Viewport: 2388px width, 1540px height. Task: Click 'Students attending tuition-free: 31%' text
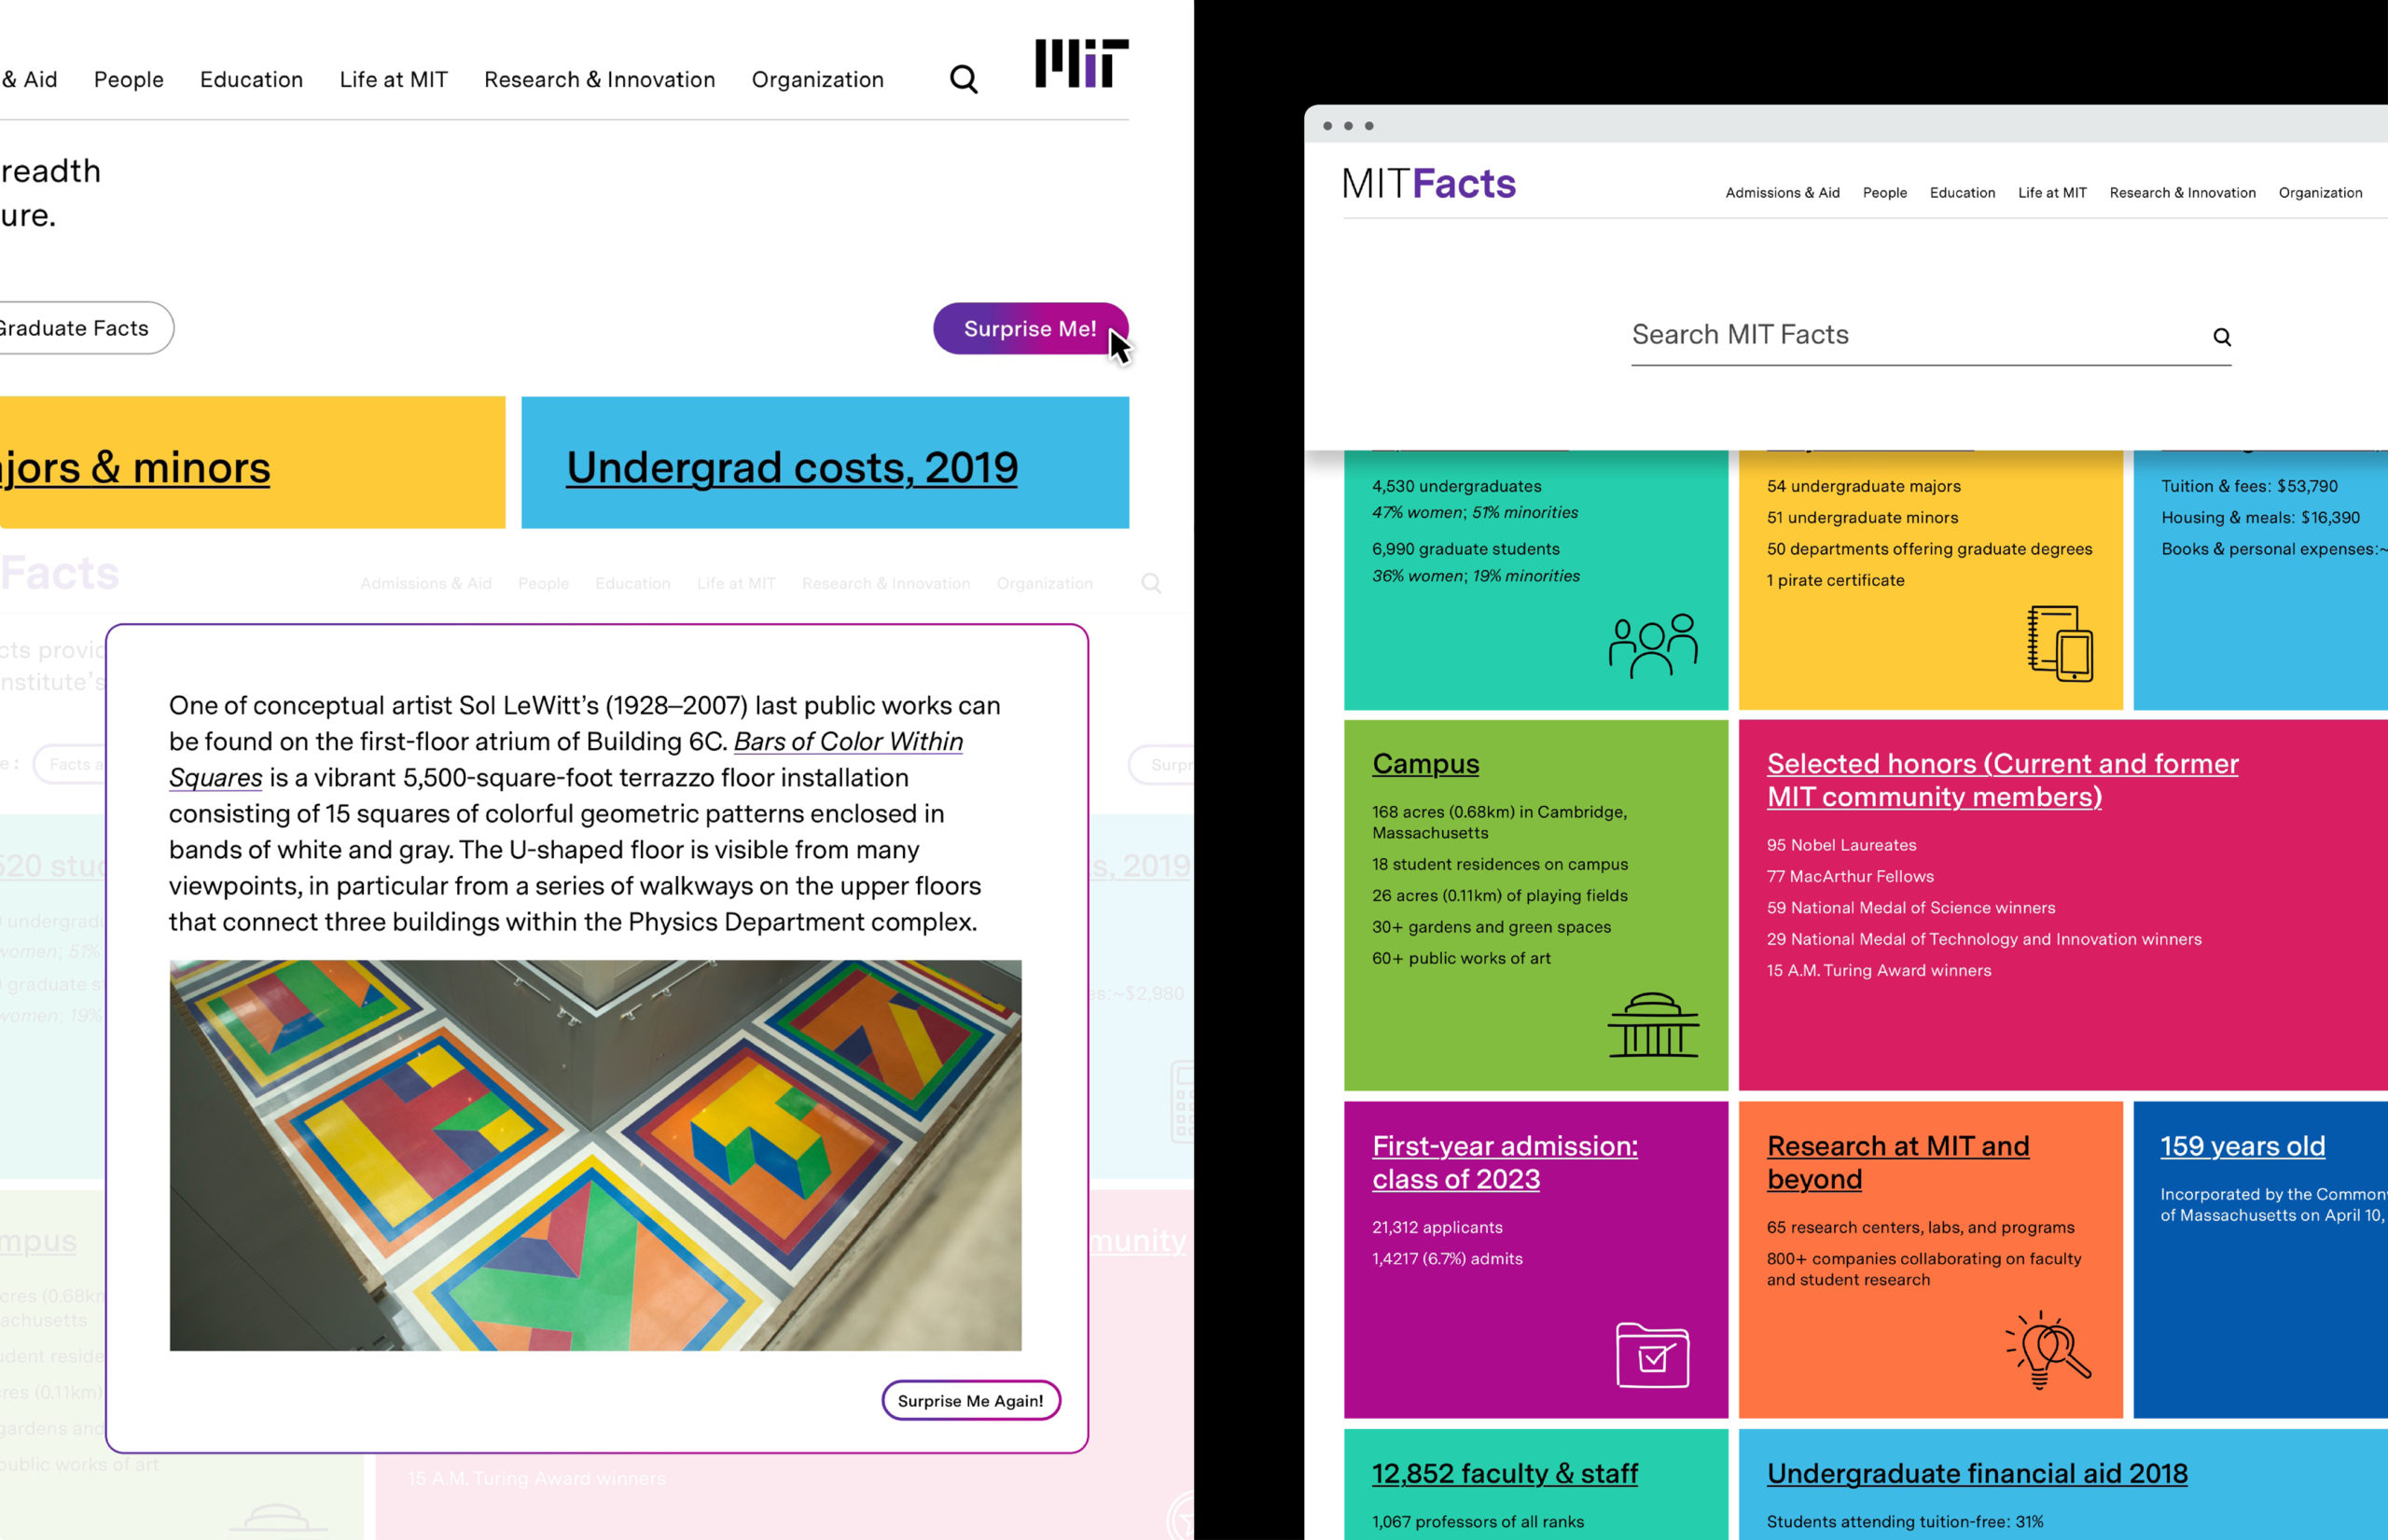(x=1904, y=1522)
